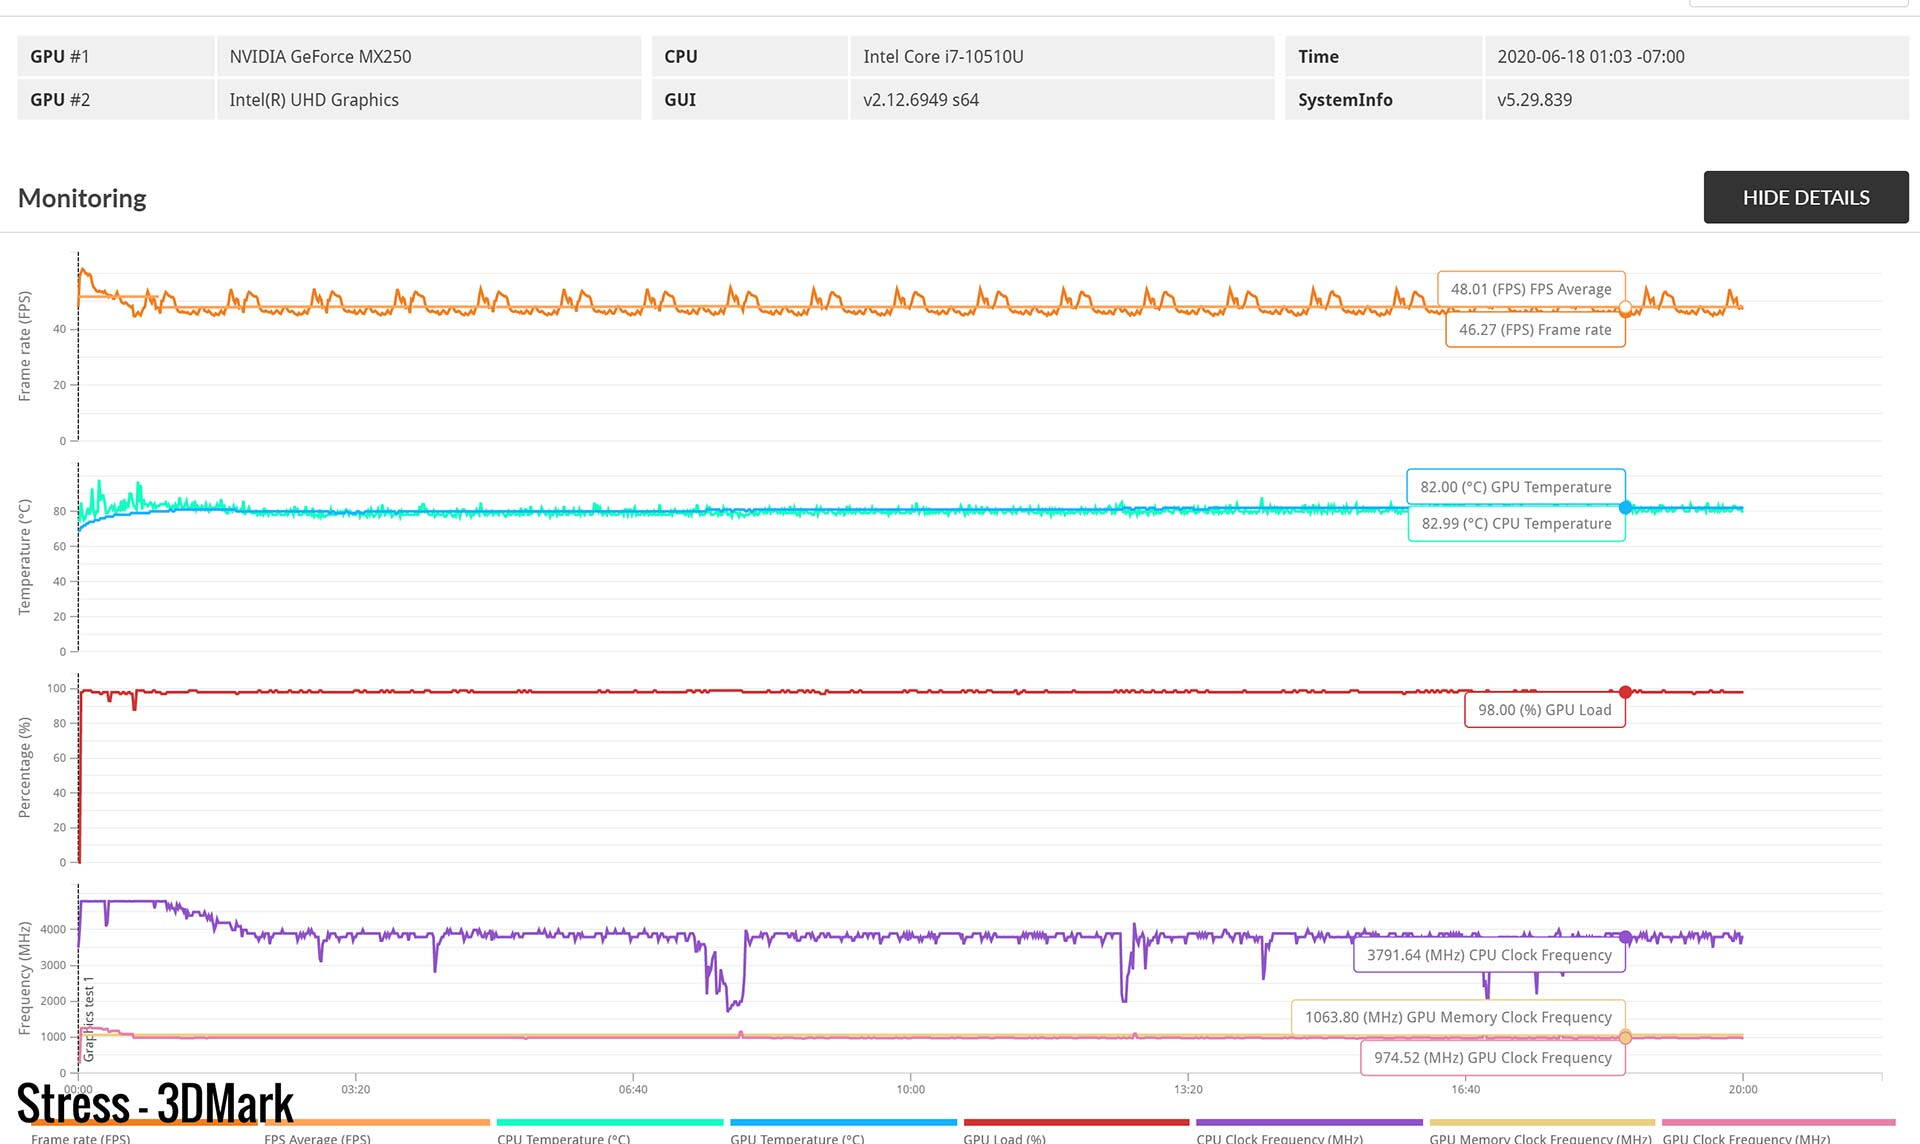Toggle GPU Temperature legend series

click(797, 1137)
